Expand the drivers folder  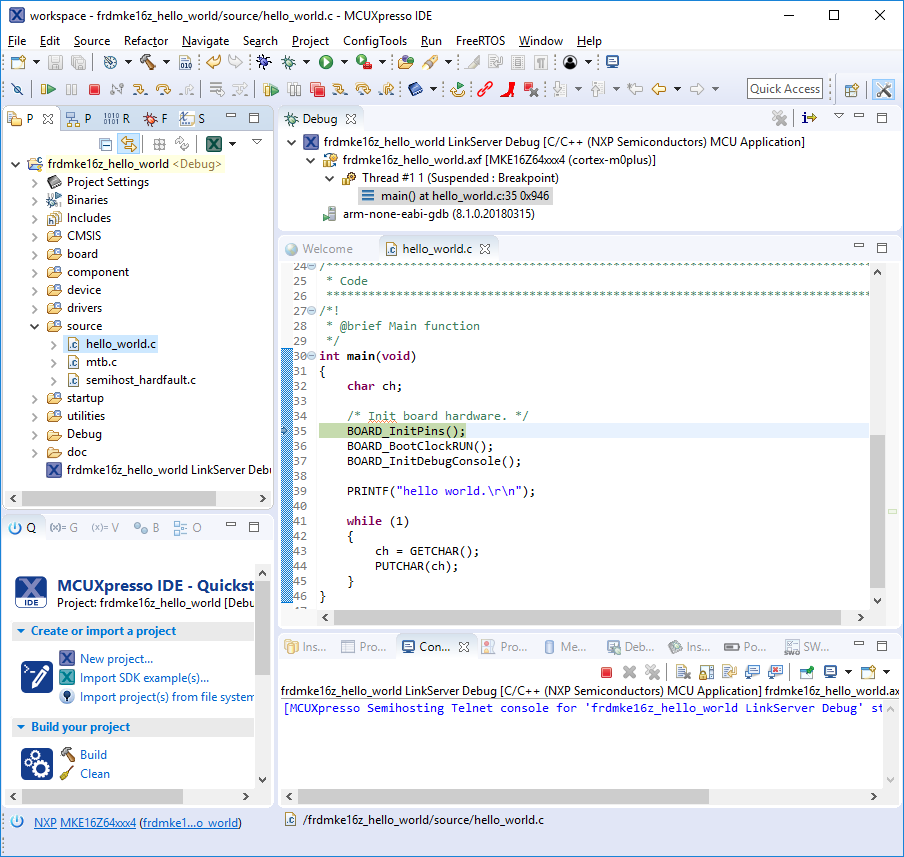click(35, 308)
